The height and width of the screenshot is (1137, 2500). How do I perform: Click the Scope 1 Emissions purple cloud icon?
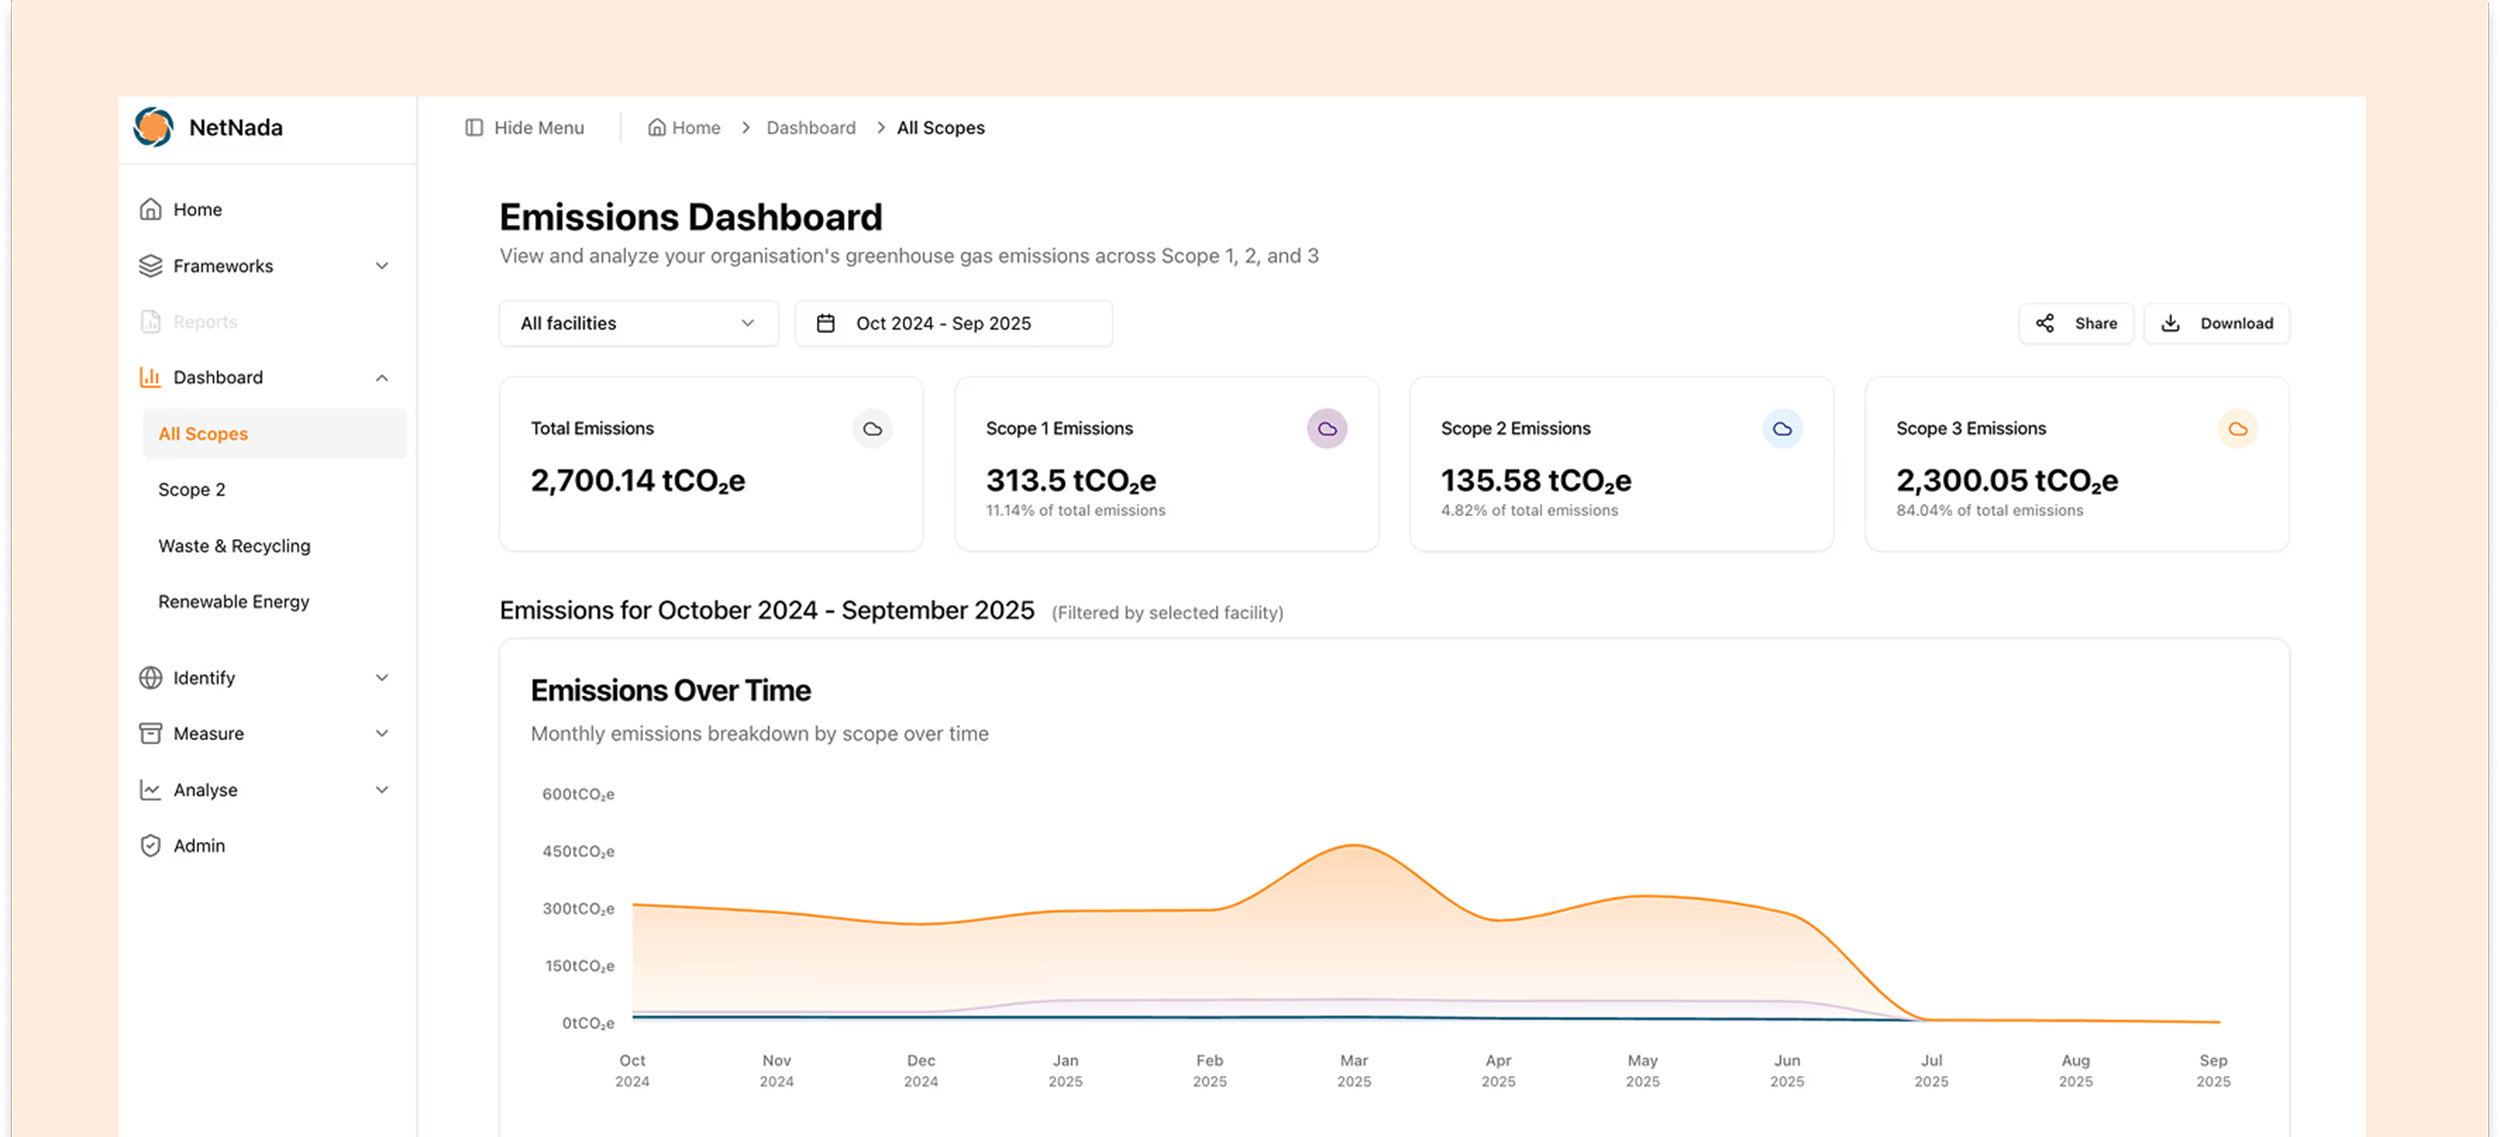coord(1326,429)
